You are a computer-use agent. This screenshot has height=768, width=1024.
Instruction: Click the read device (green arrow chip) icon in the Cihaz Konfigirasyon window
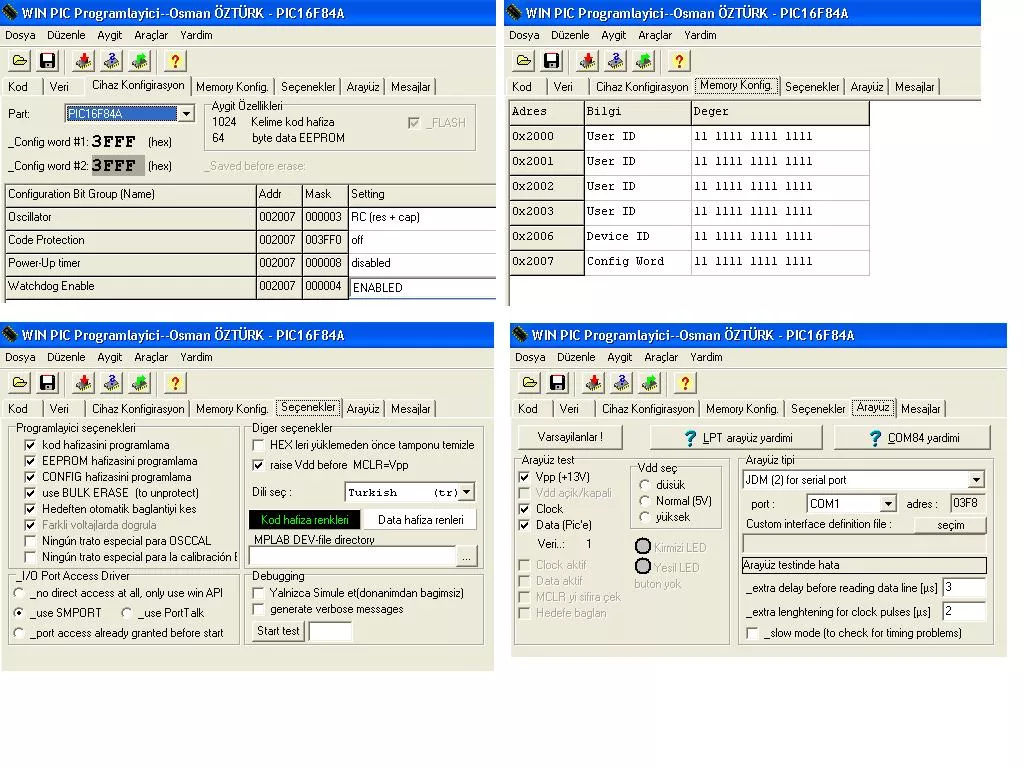(x=139, y=61)
